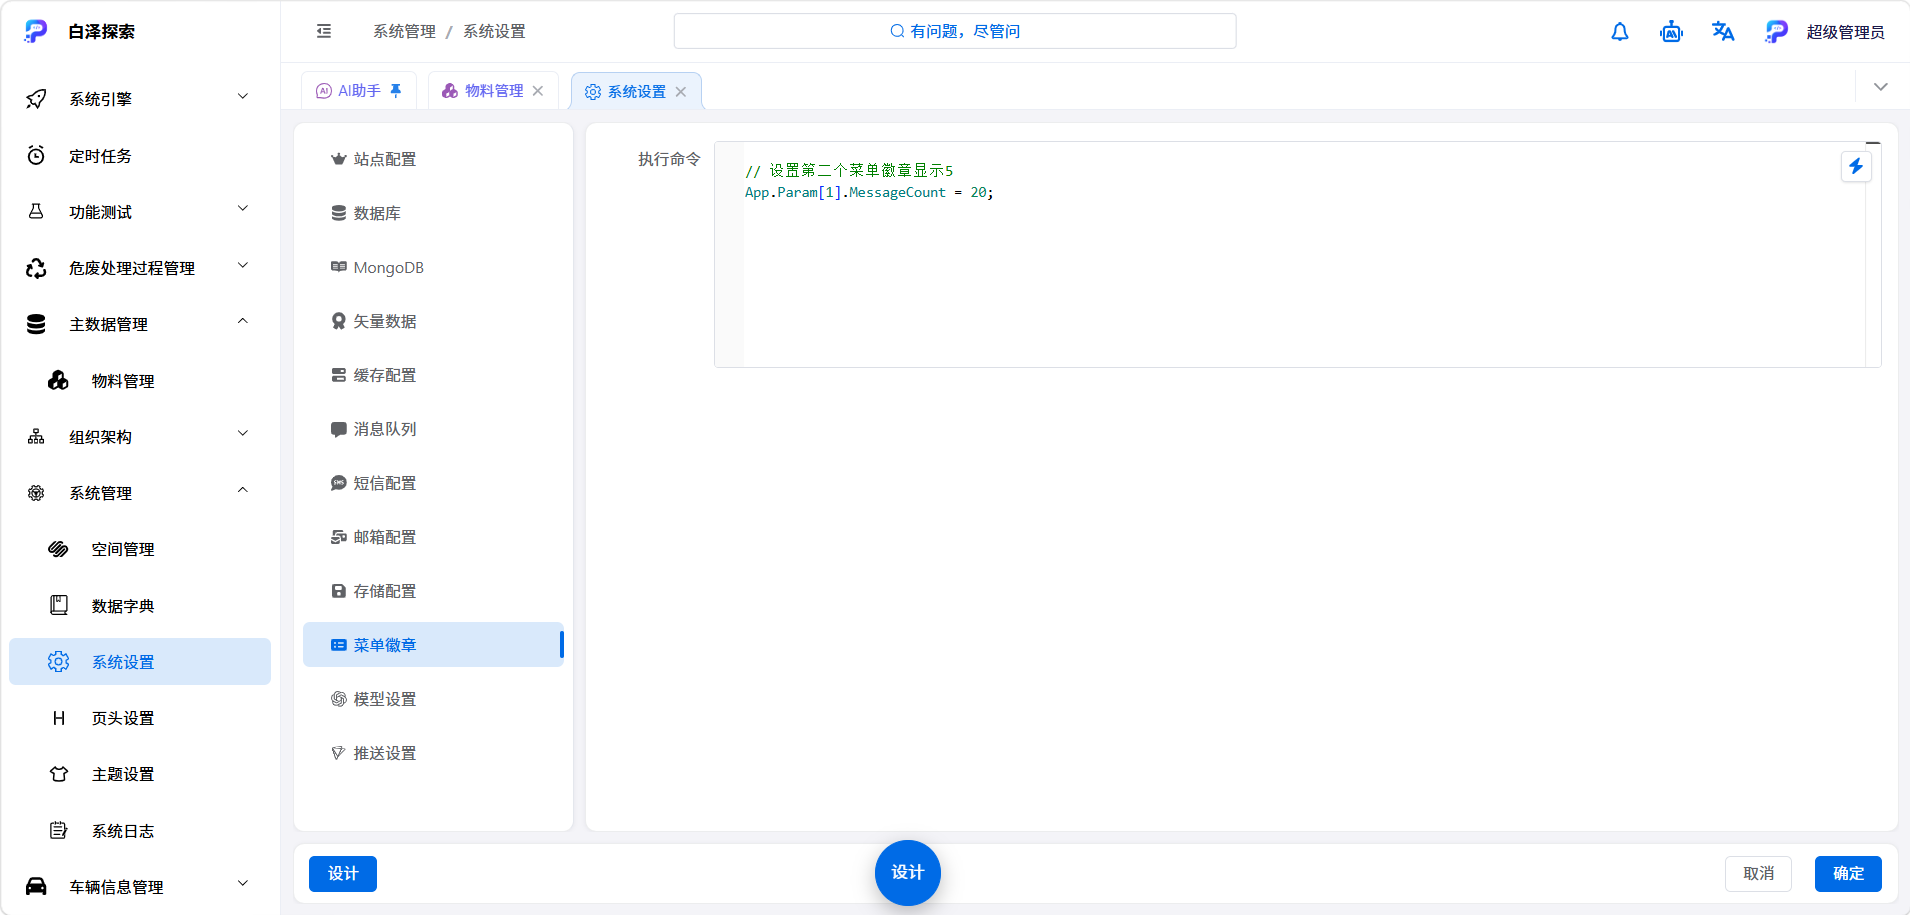The image size is (1910, 915).
Task: Open the 短信配置 settings section
Action: click(x=433, y=483)
